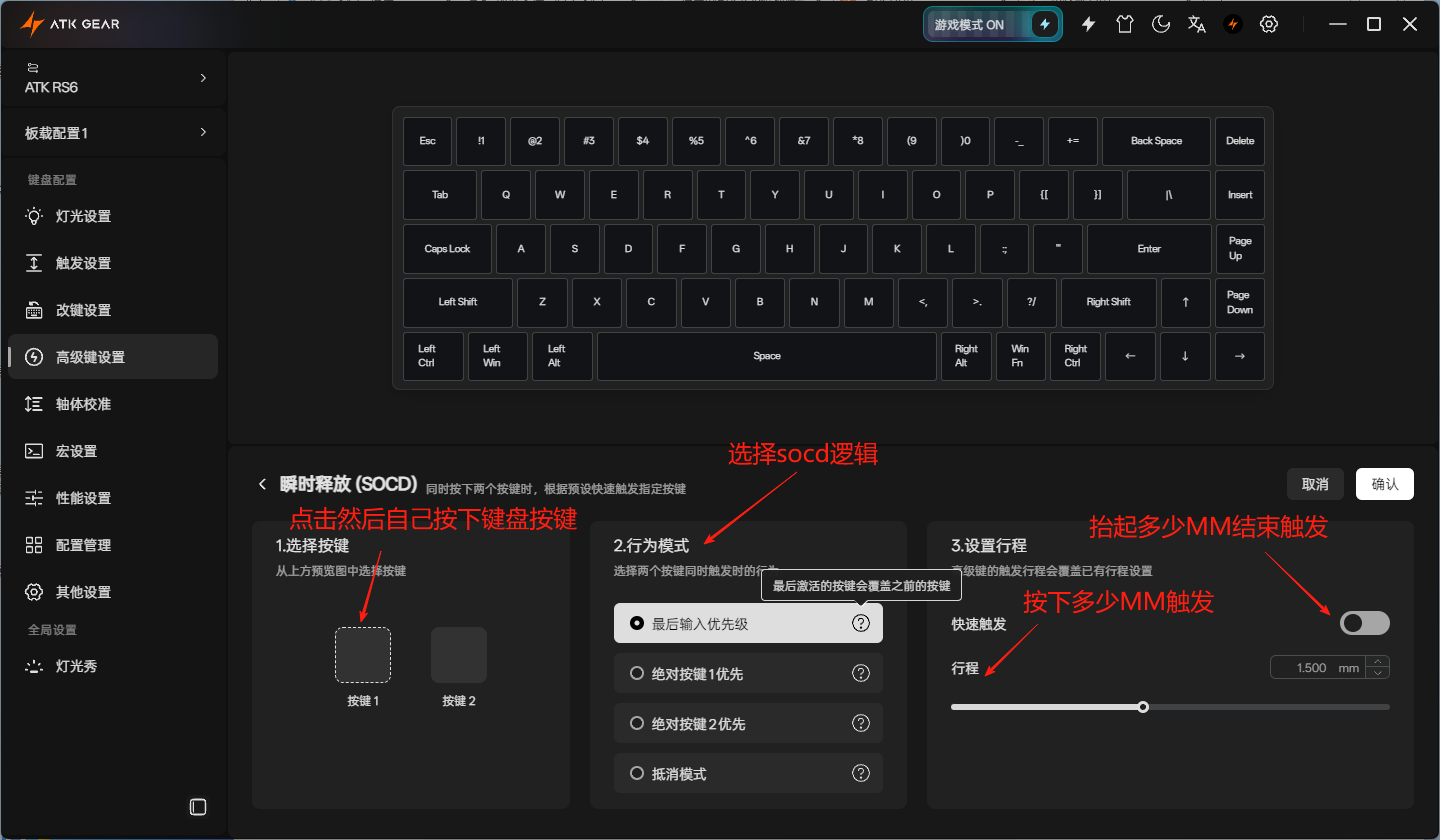Click the lightning bolt icon in title bar
The width and height of the screenshot is (1440, 840).
point(1089,24)
